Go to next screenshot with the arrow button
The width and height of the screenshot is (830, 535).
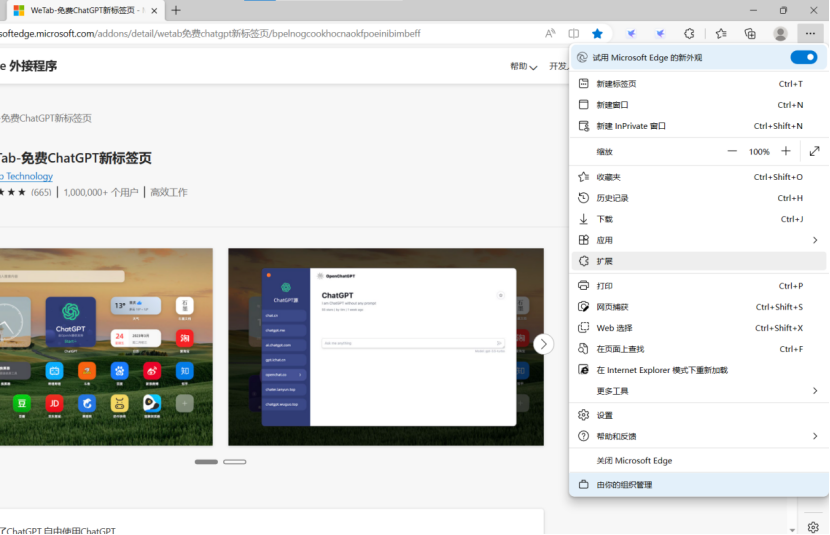coord(543,344)
